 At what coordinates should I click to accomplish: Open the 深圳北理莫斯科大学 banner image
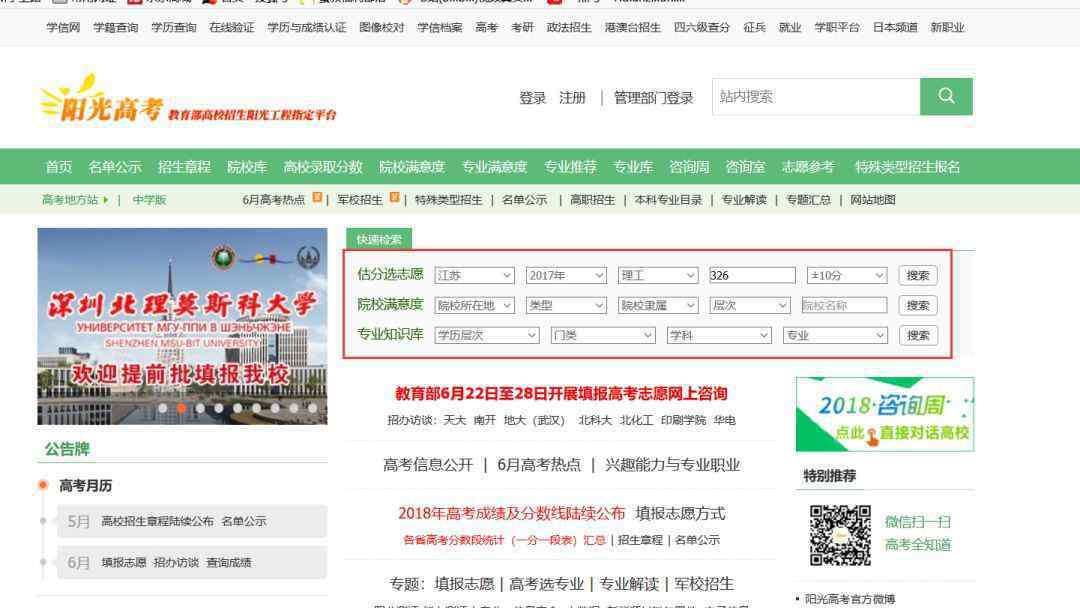pyautogui.click(x=182, y=326)
